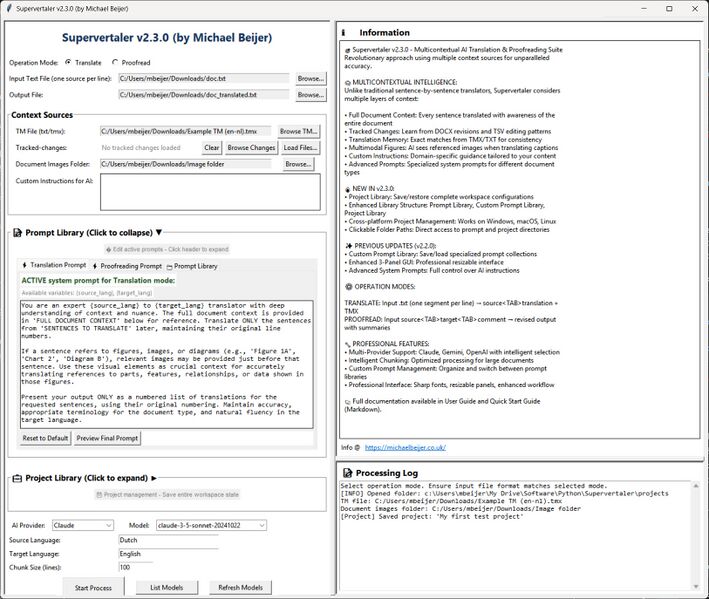
Task: Open the AI Provider Claude dropdown
Action: point(83,525)
